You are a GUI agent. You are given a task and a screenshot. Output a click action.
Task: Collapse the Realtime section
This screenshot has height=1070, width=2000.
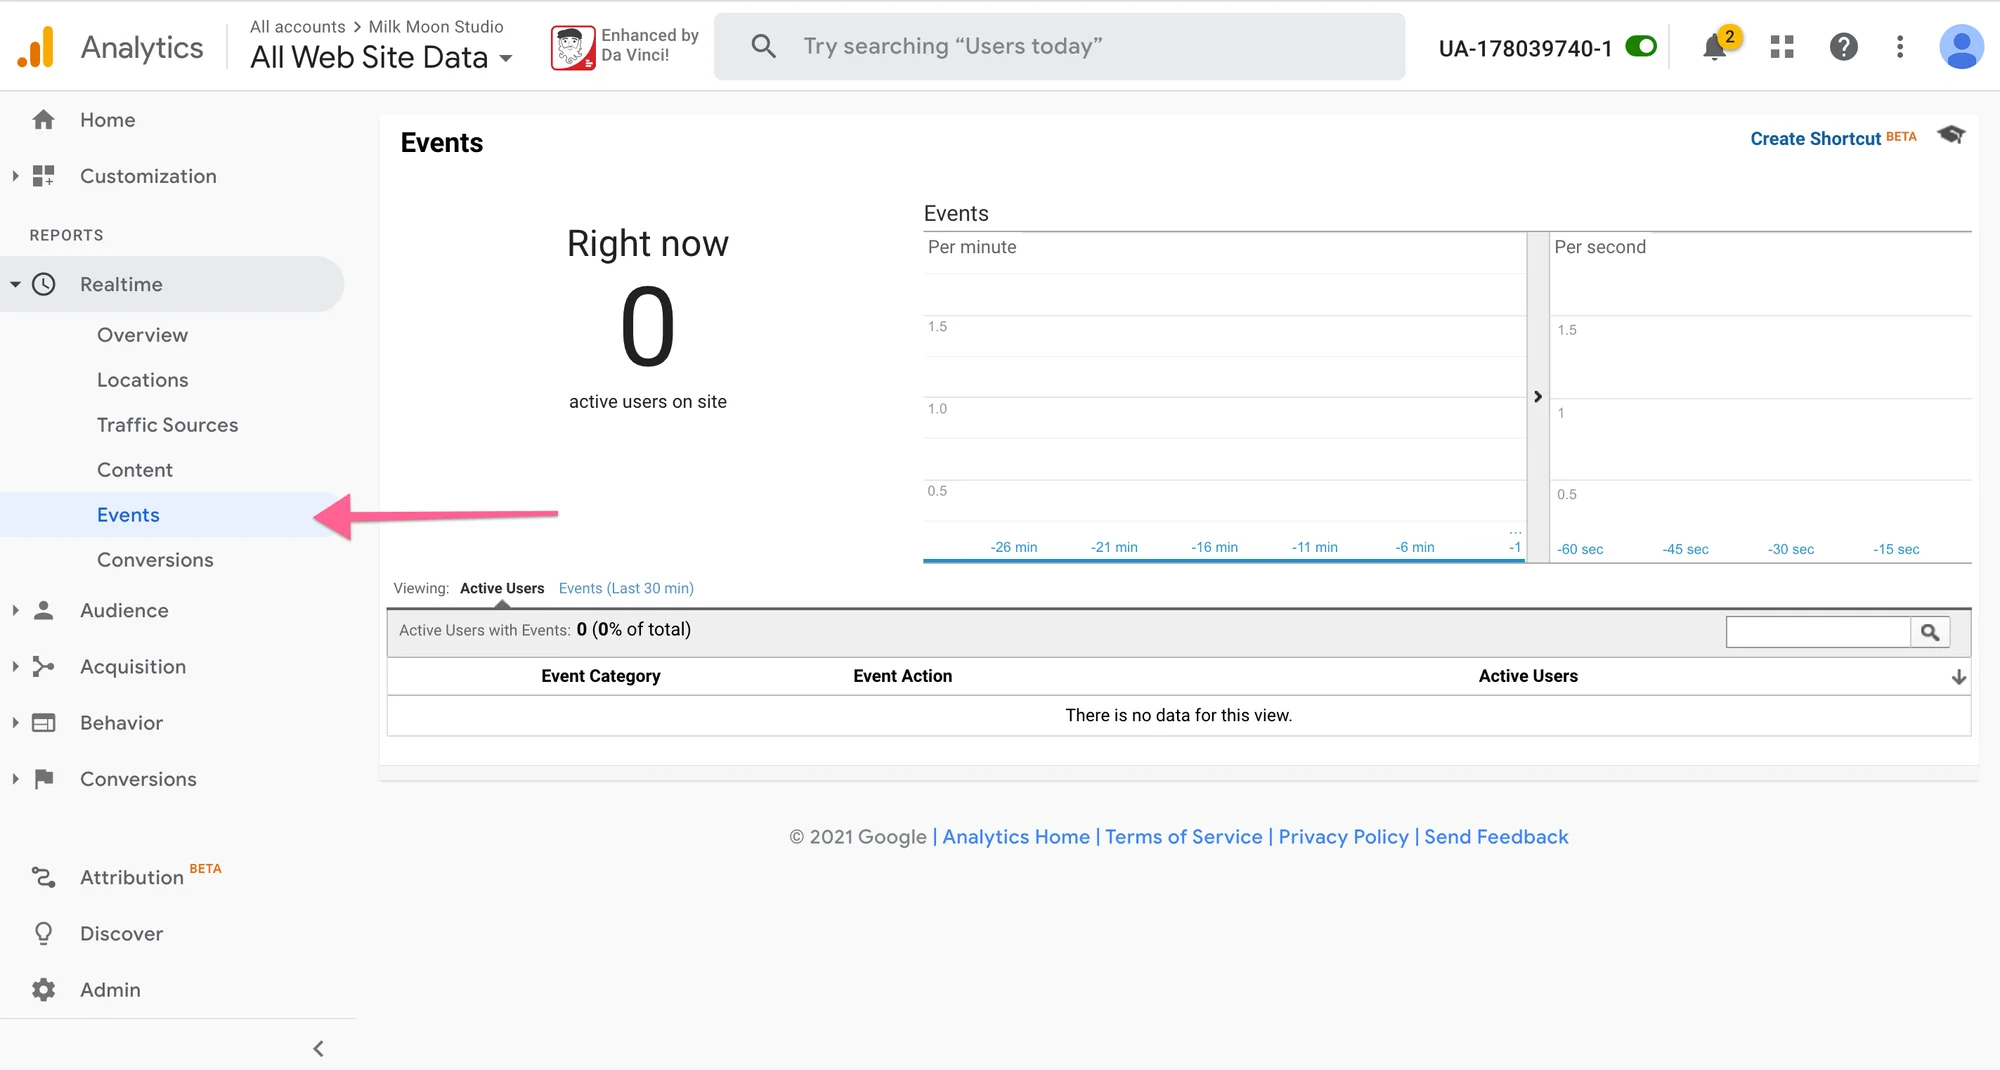coord(15,284)
